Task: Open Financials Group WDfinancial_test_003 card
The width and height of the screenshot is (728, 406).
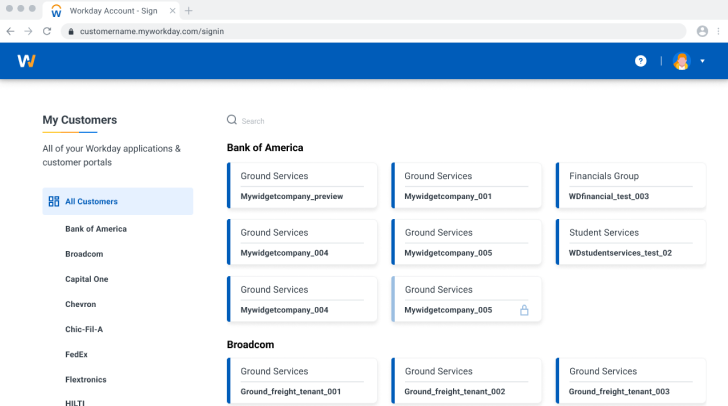Action: (630, 186)
